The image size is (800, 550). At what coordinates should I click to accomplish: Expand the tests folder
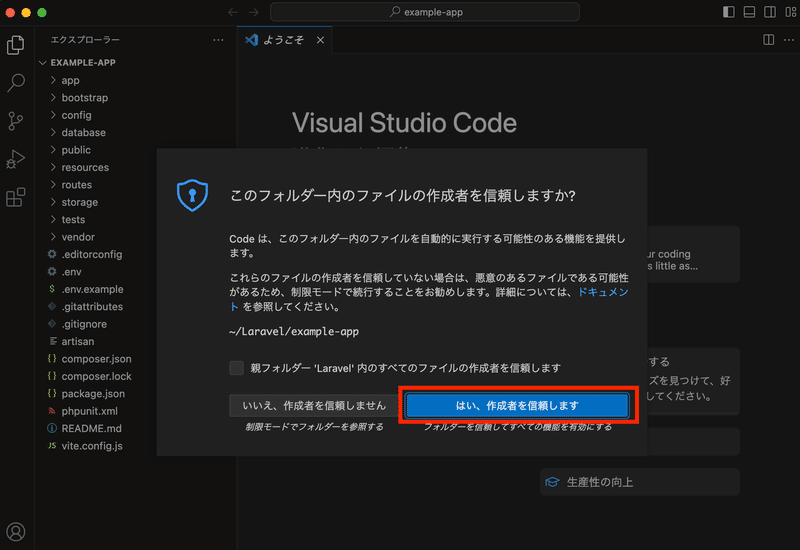(x=53, y=219)
